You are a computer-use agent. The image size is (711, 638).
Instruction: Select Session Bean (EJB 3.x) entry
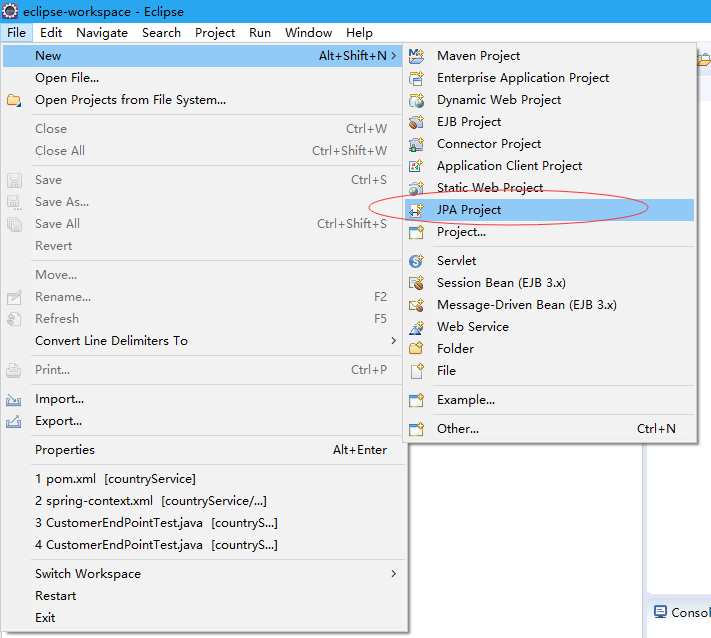pyautogui.click(x=549, y=283)
